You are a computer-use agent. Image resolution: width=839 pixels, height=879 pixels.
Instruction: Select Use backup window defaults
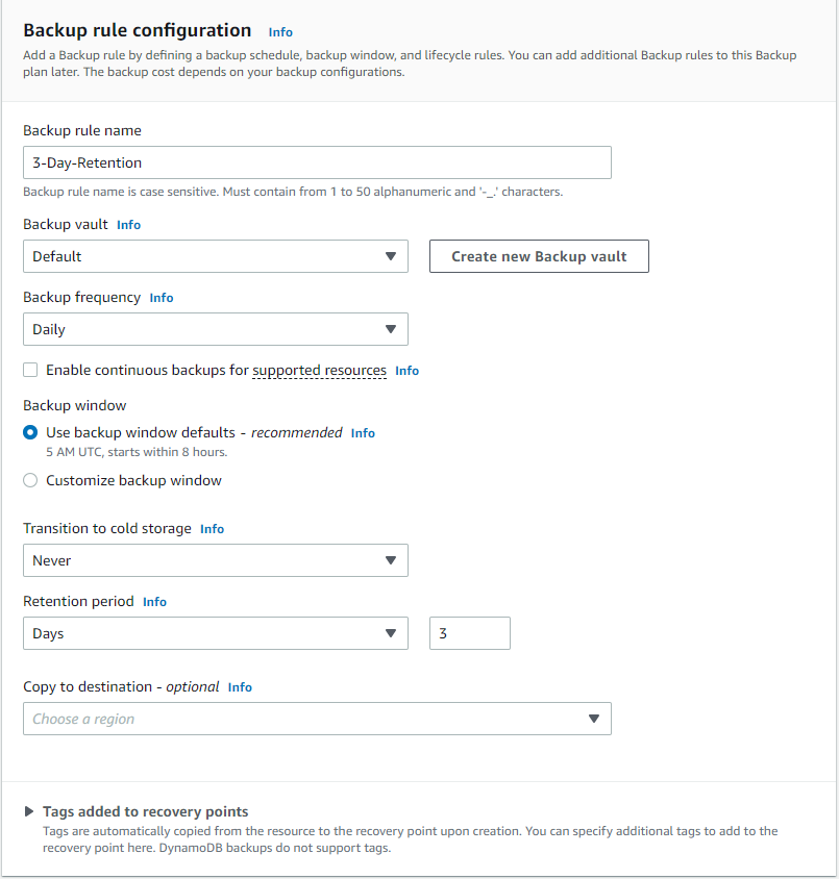[30, 432]
